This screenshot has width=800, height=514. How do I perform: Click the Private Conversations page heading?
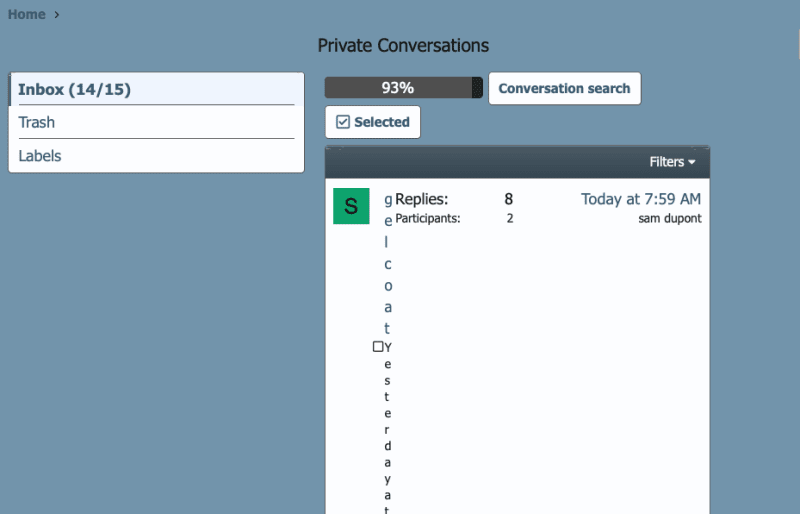tap(403, 46)
